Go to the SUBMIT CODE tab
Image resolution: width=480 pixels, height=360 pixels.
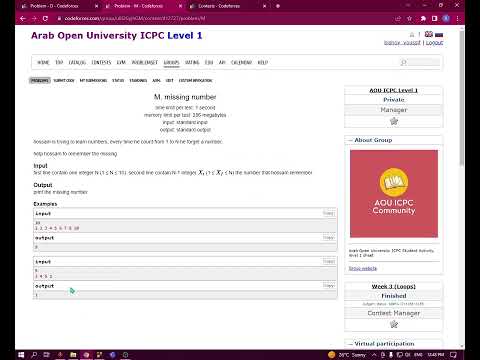(64, 80)
